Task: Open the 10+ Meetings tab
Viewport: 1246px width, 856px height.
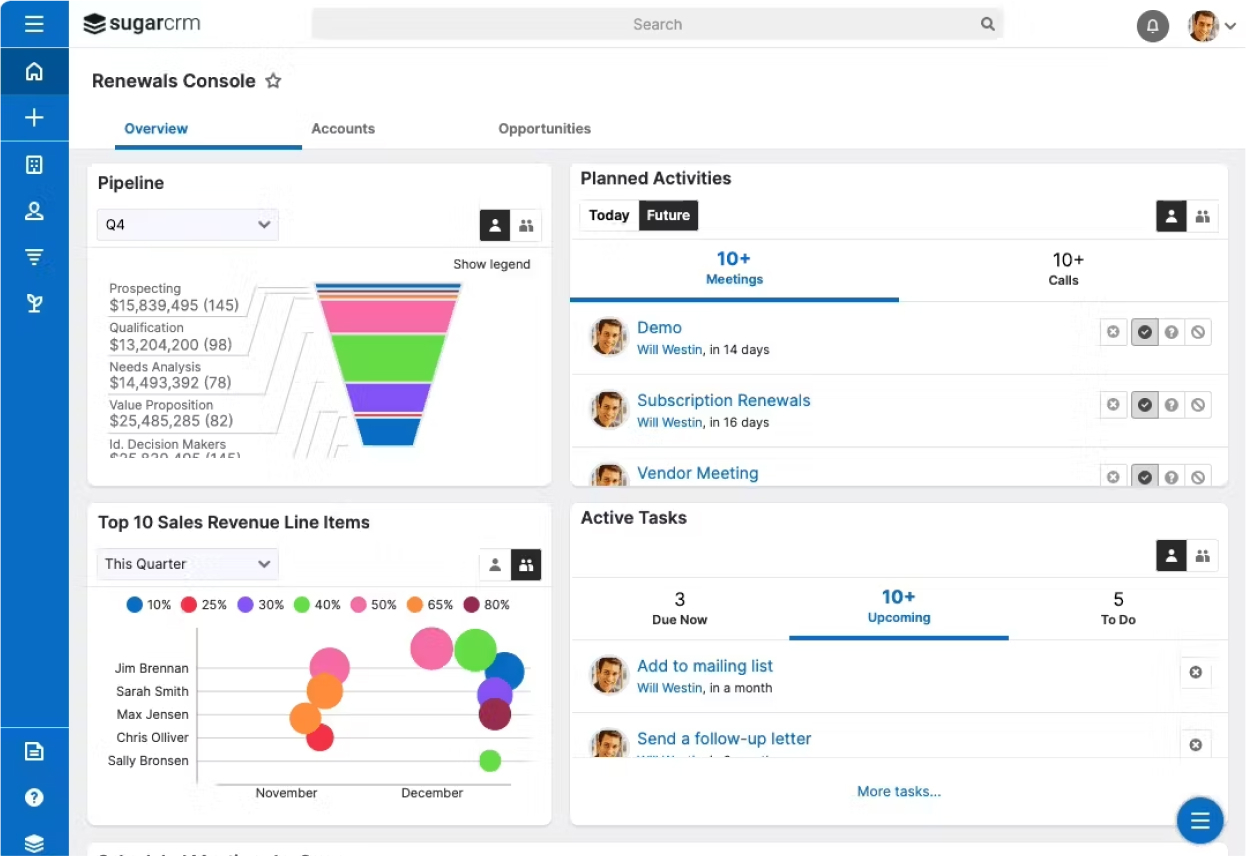Action: [734, 268]
